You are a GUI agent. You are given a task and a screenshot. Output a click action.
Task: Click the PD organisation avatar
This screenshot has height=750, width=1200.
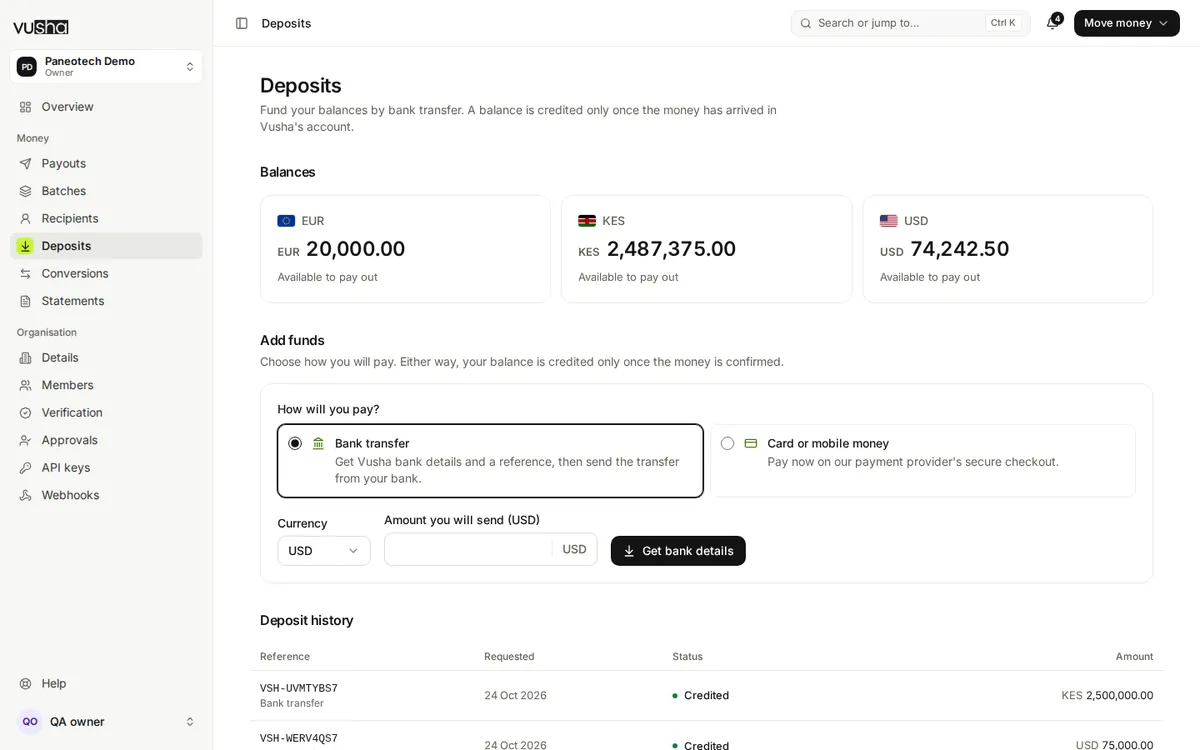pos(27,67)
